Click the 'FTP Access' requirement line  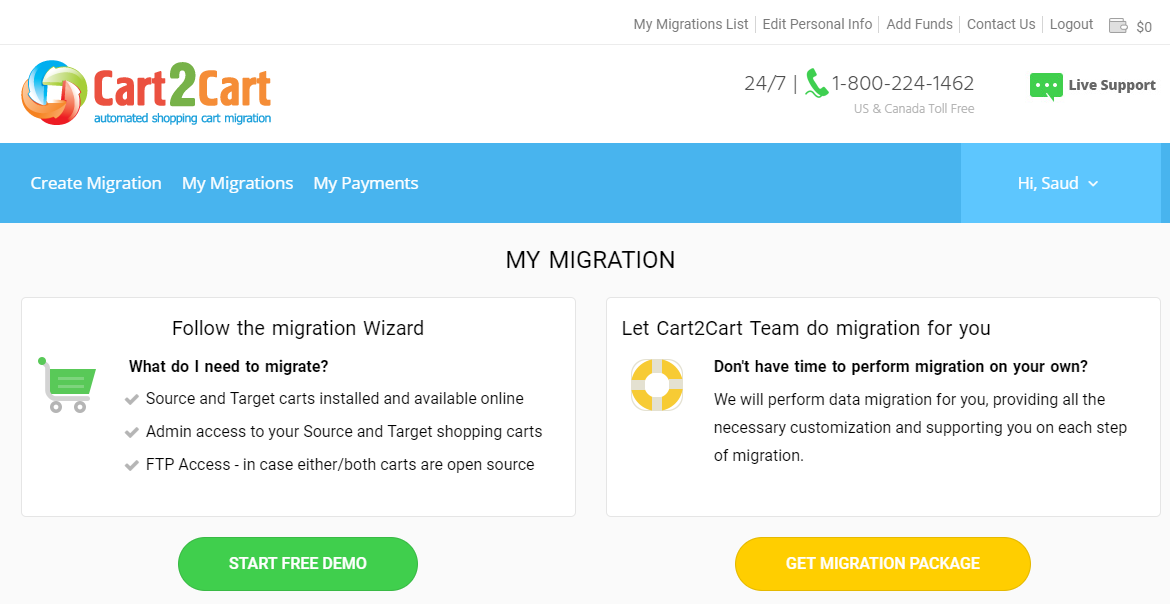(x=340, y=464)
